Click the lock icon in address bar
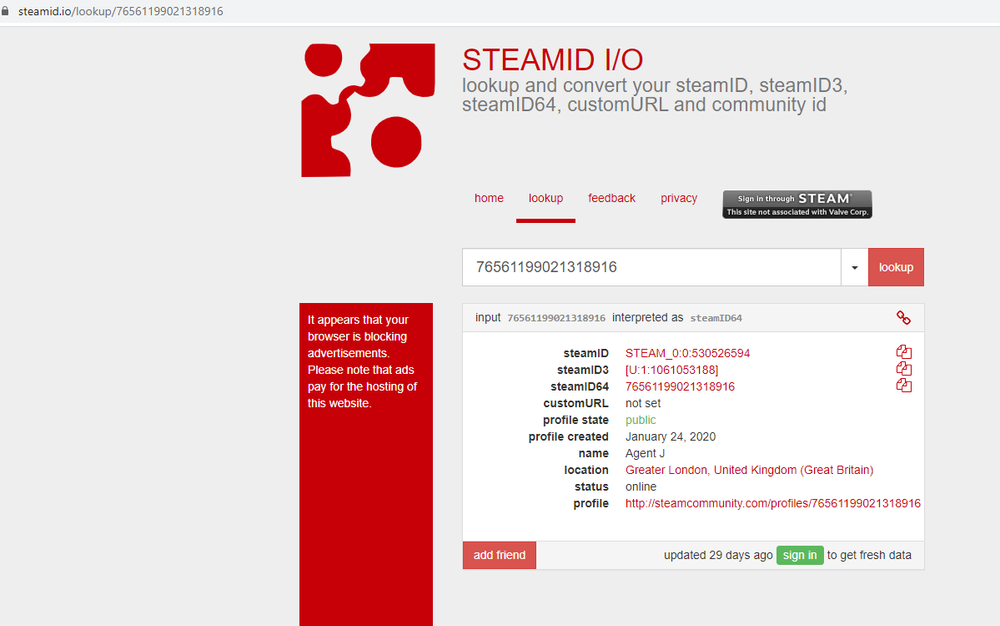Viewport: 1000px width, 626px height. [x=5, y=11]
